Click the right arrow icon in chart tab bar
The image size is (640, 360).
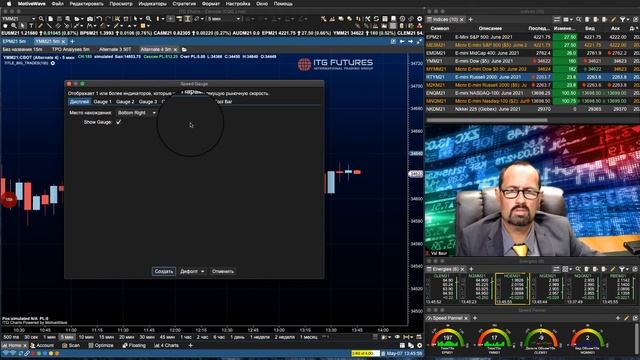(411, 41)
